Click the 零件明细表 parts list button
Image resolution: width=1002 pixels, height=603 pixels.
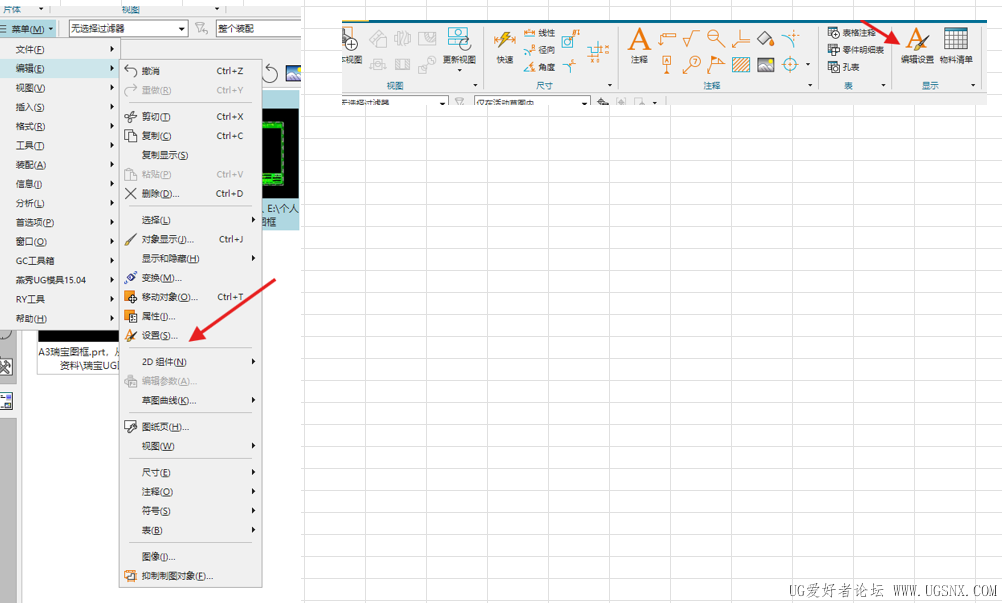pos(856,50)
